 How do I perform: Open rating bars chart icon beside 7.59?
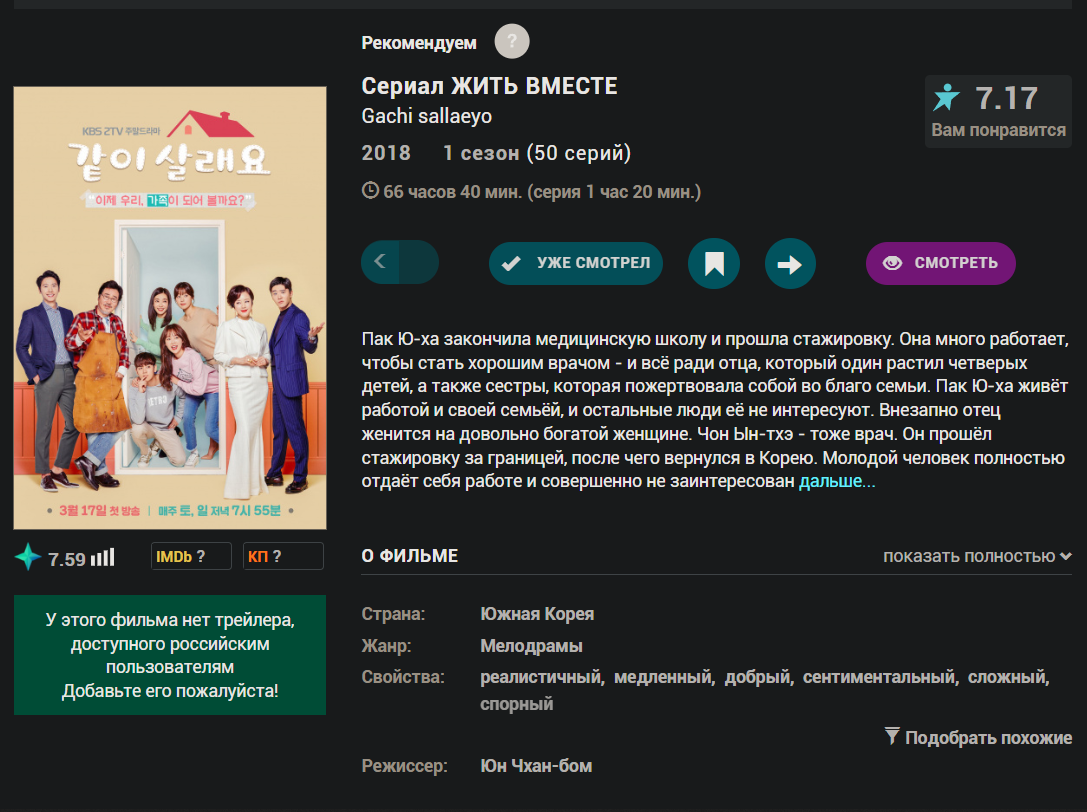tap(103, 557)
